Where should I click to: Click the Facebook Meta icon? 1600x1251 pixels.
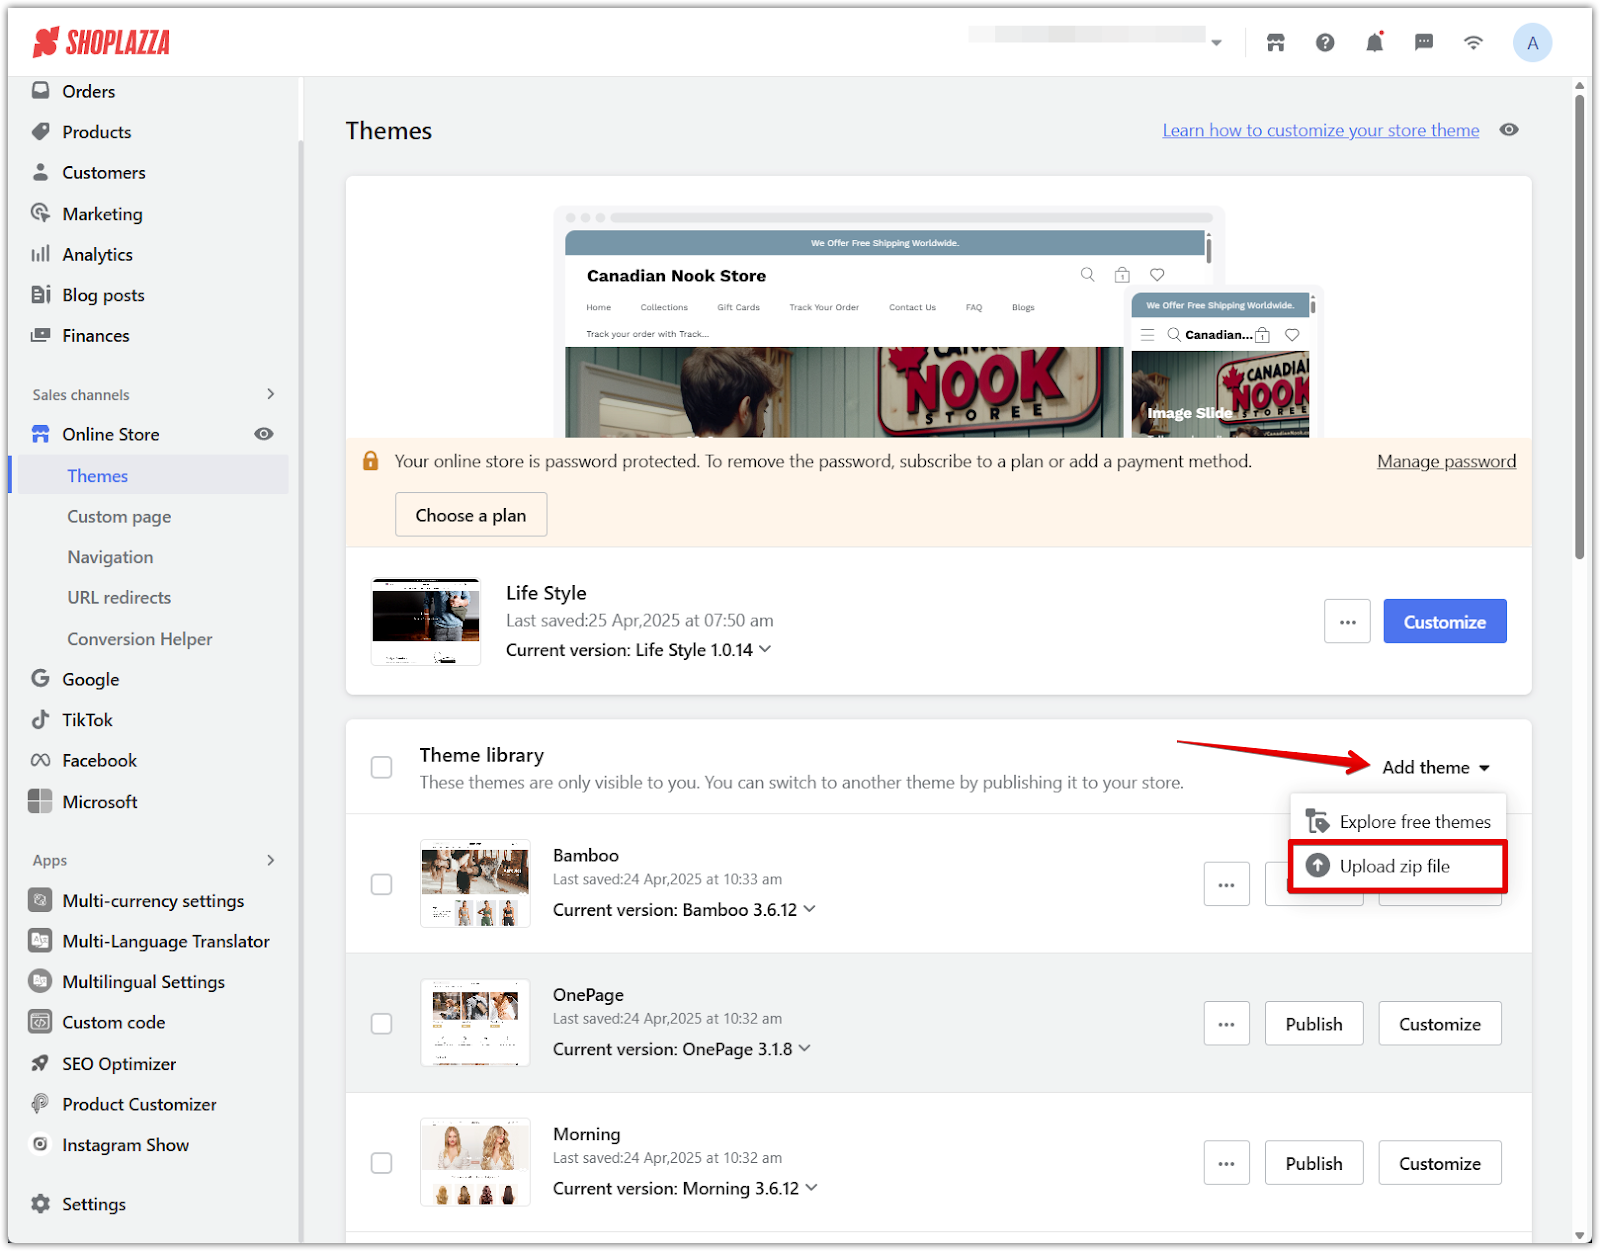[x=40, y=760]
